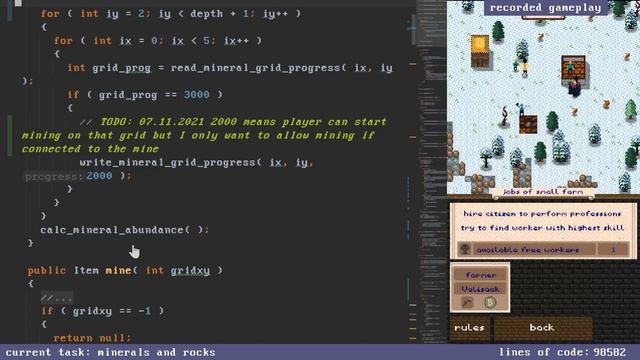640x360 pixels.
Task: Click the worker head icon beside available free workers
Action: point(464,249)
